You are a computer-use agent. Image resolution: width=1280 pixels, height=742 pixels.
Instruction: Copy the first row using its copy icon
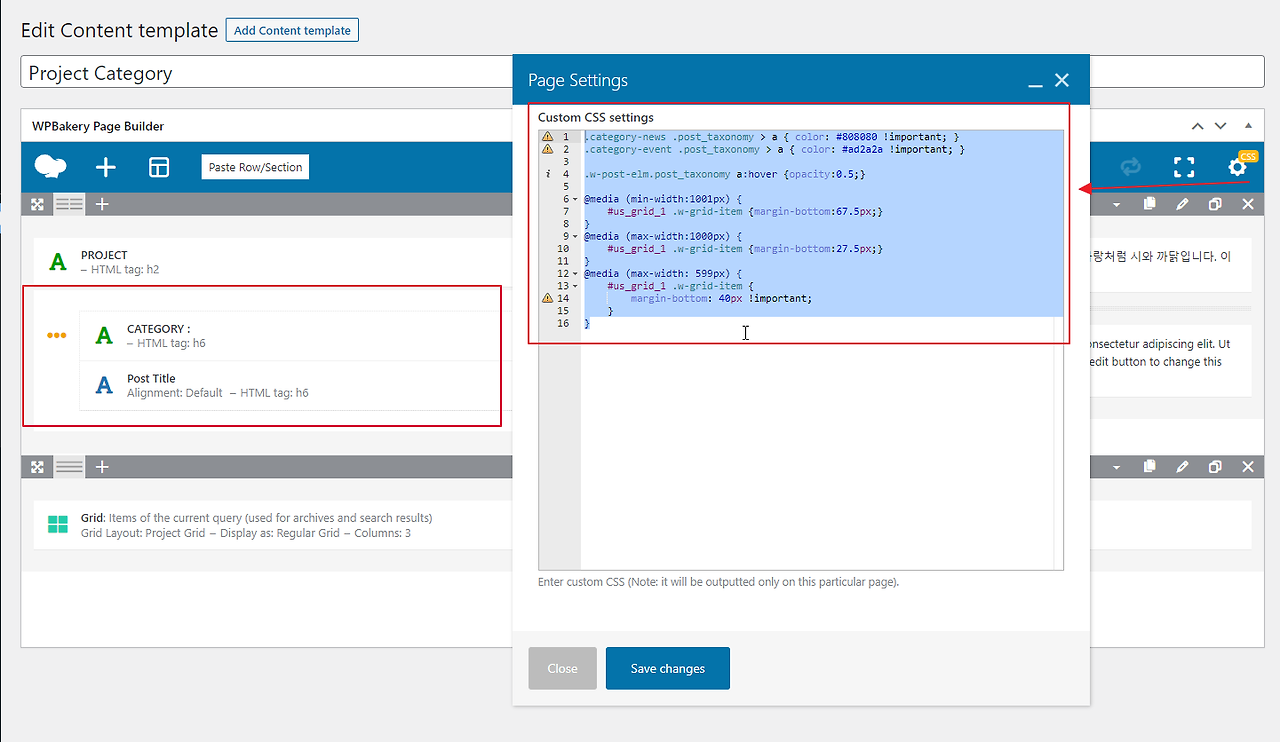click(1150, 204)
